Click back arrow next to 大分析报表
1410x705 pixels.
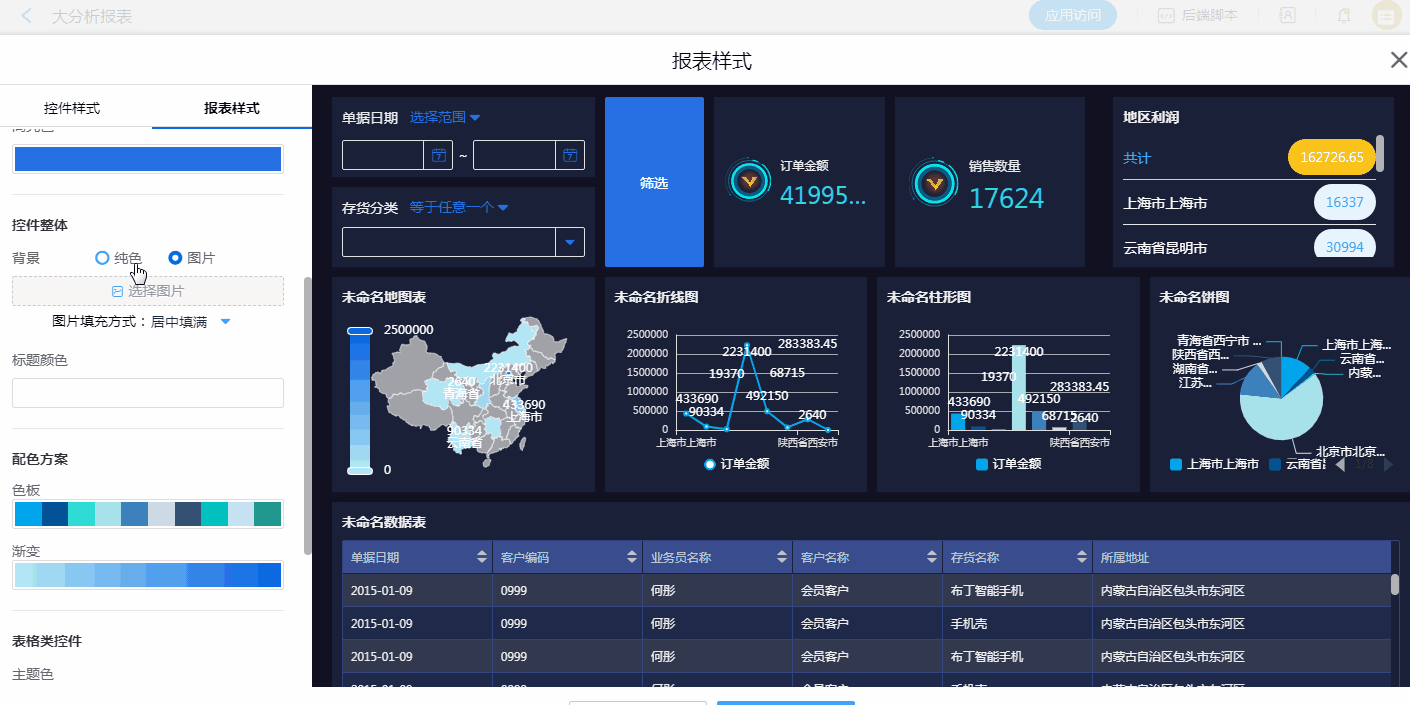pyautogui.click(x=27, y=16)
